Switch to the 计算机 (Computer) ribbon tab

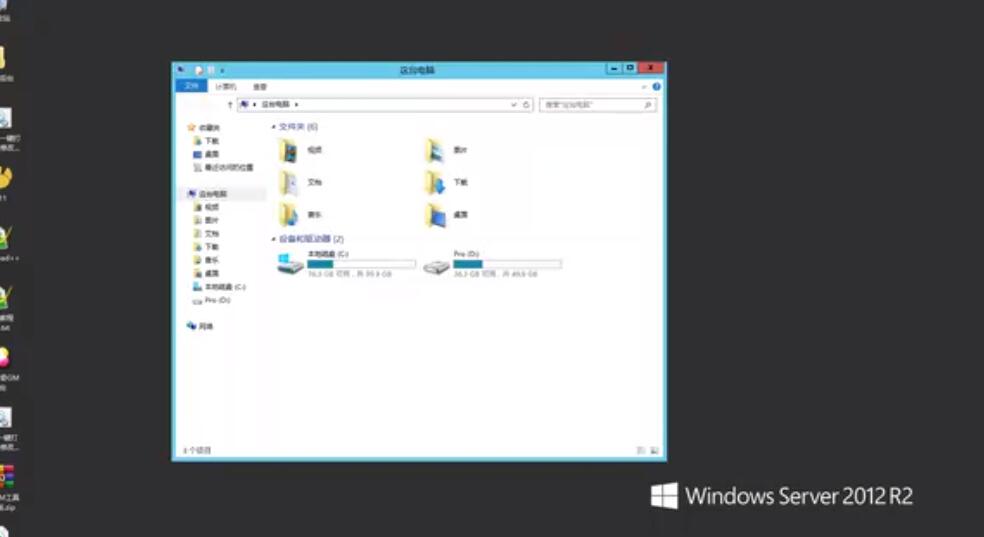coord(226,87)
